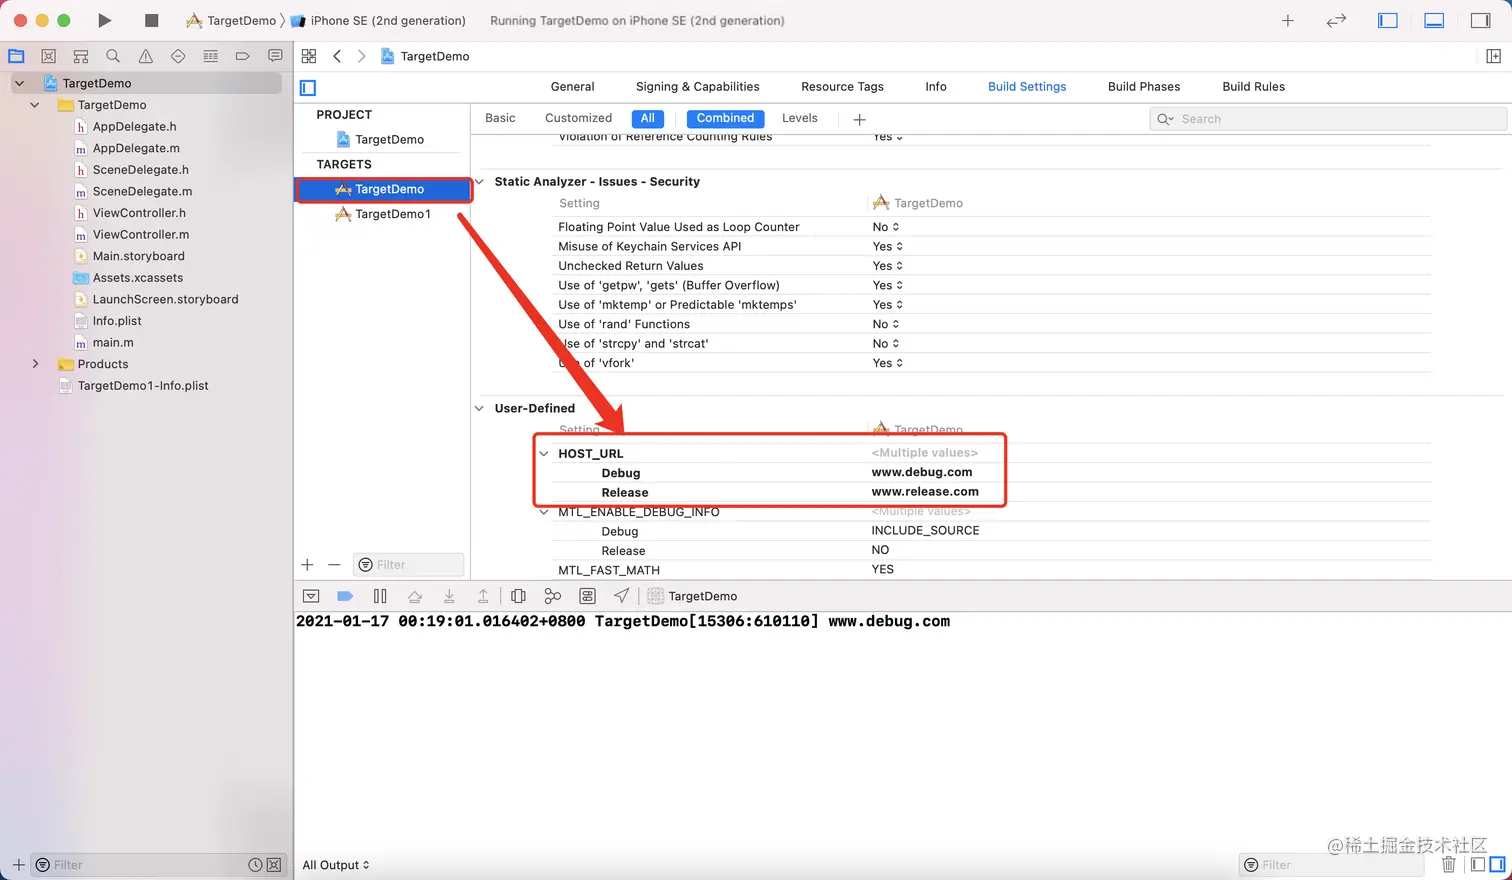Add an editor pane on the right
This screenshot has height=880, width=1512.
1493,56
